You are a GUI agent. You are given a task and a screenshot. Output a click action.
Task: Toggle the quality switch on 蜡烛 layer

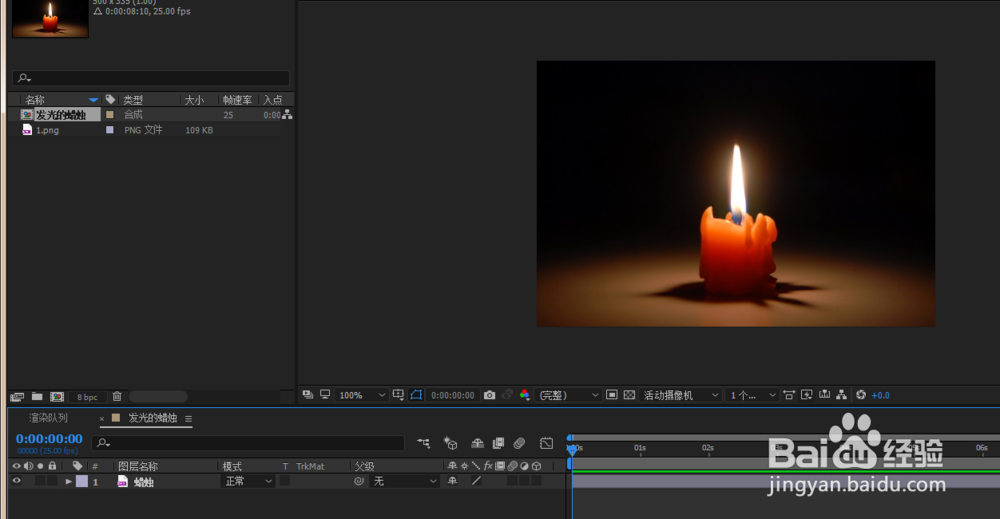tap(476, 481)
